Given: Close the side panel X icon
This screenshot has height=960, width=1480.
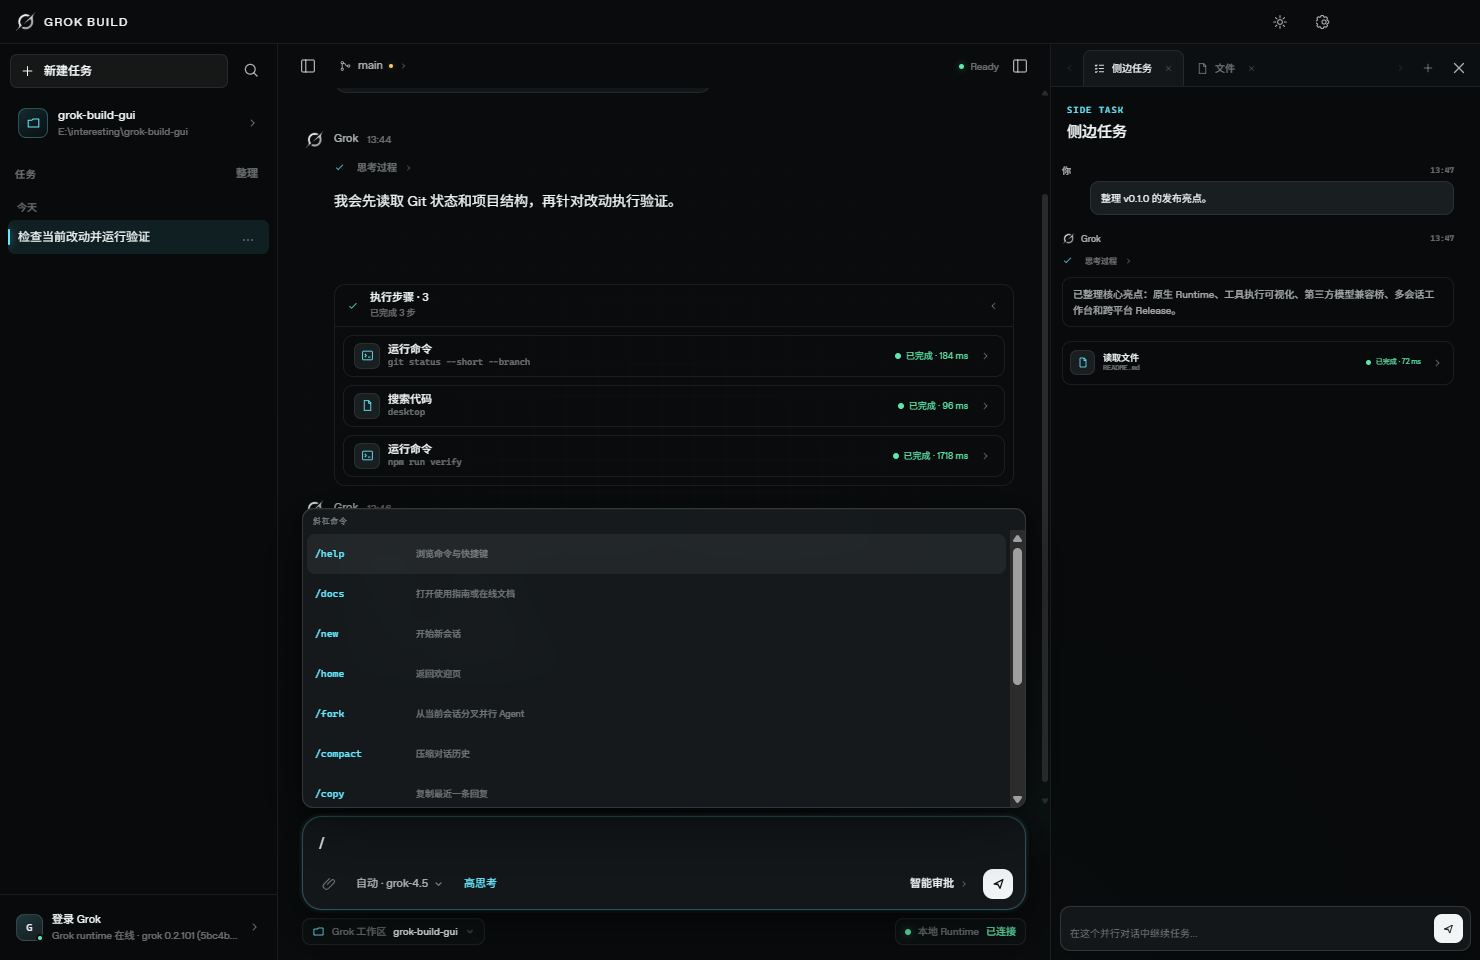Looking at the screenshot, I should 1459,68.
